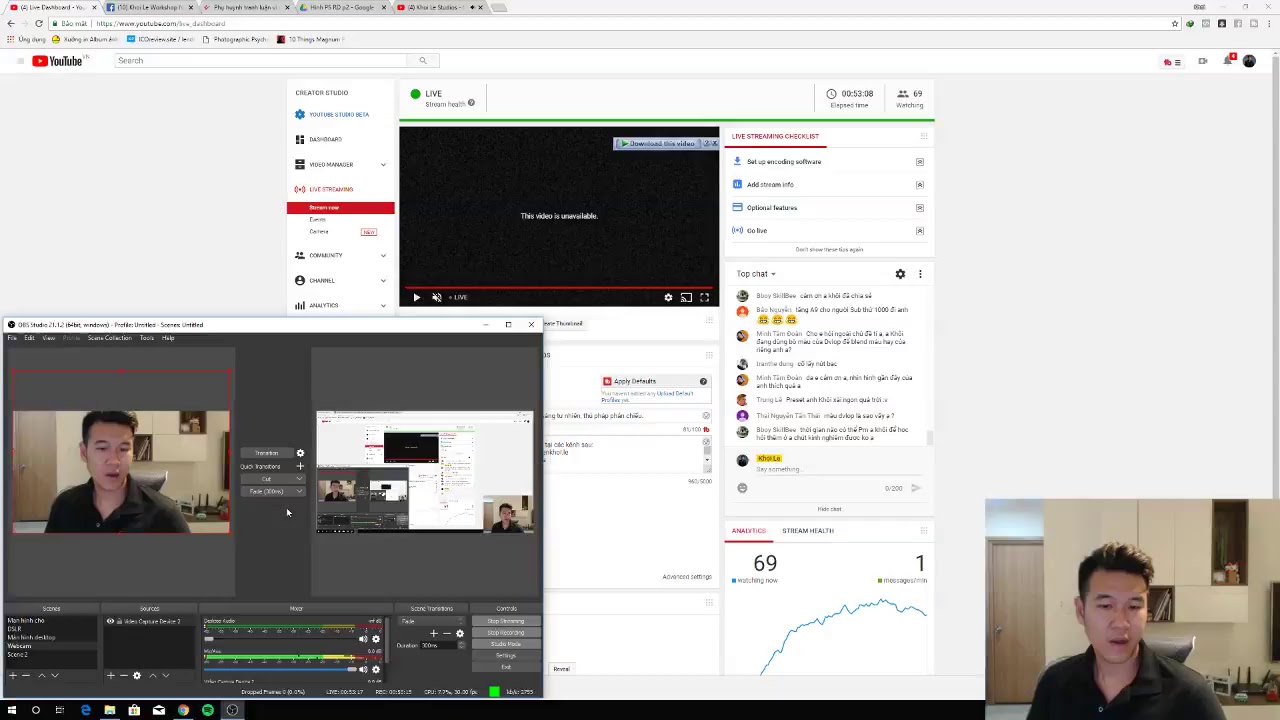Click the YouTube player progress bar
Viewport: 1280px width, 720px height.
point(559,287)
